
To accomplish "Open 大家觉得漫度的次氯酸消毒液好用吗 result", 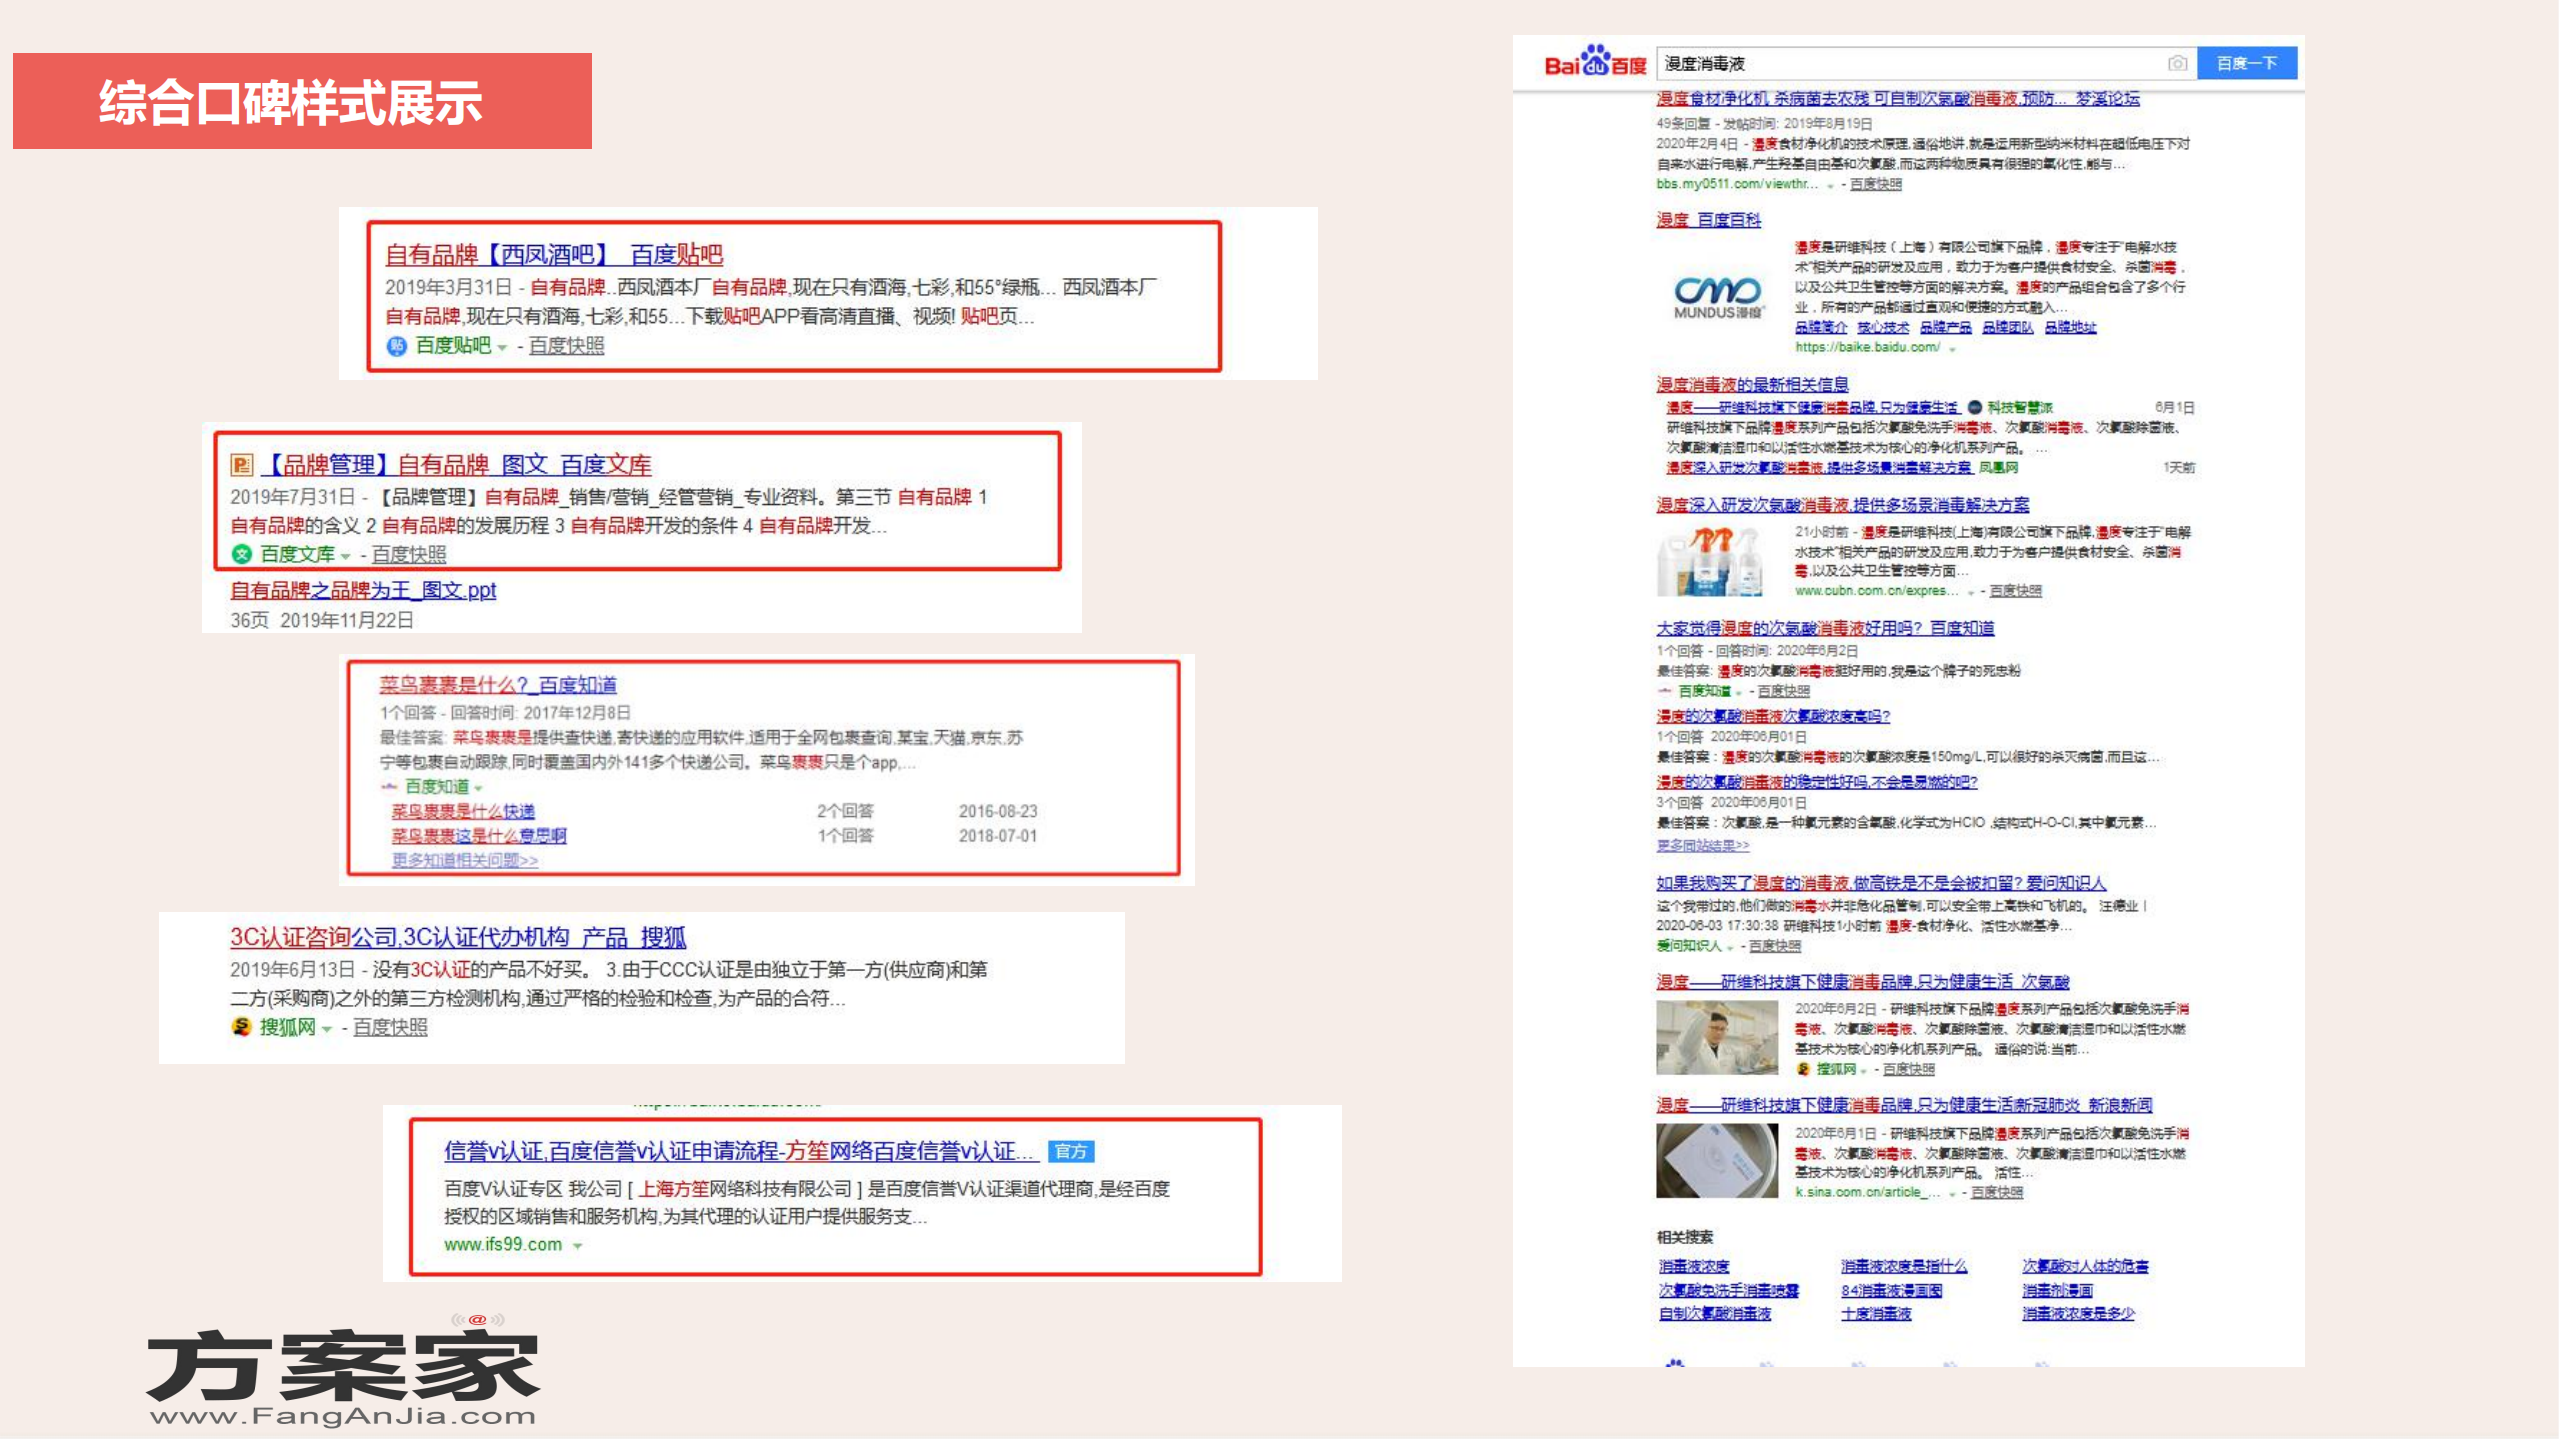I will (1825, 628).
